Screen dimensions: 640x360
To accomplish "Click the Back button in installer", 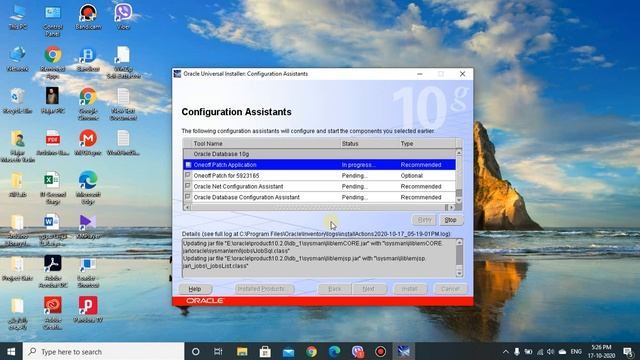I will click(x=335, y=289).
